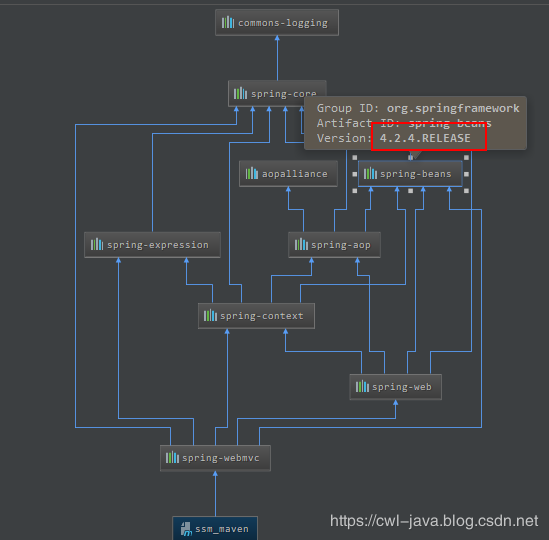Click the commons-logging library icon

pyautogui.click(x=228, y=22)
